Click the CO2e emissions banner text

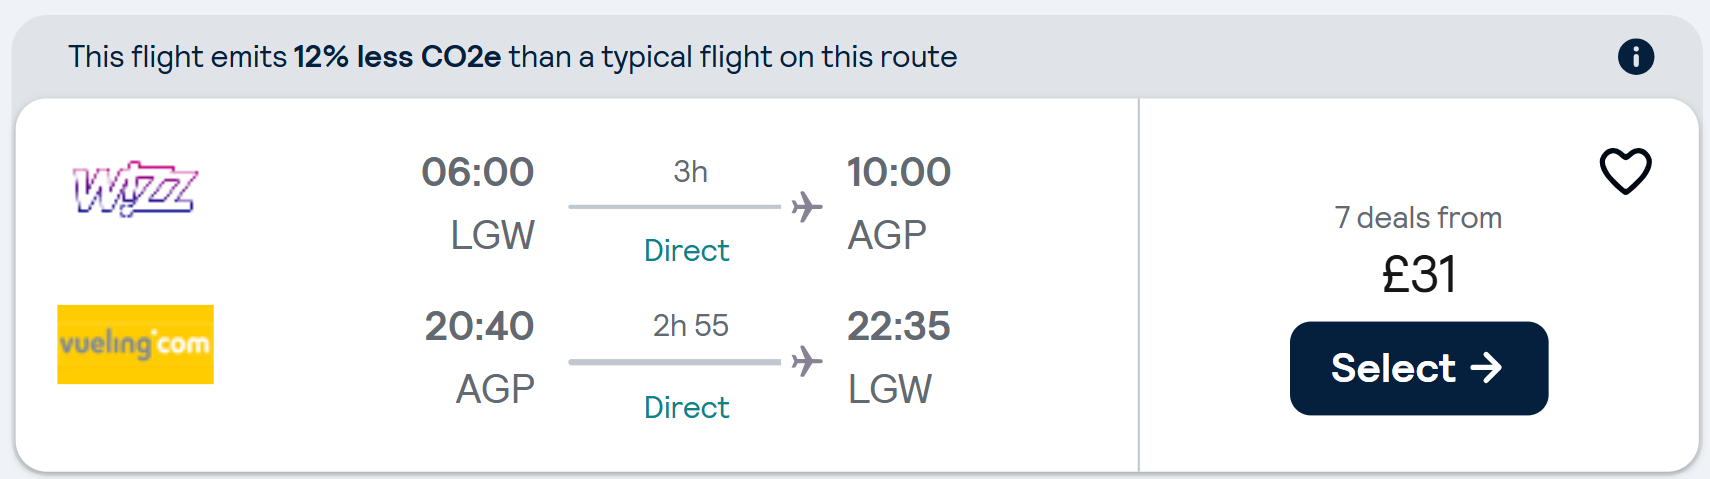click(512, 57)
